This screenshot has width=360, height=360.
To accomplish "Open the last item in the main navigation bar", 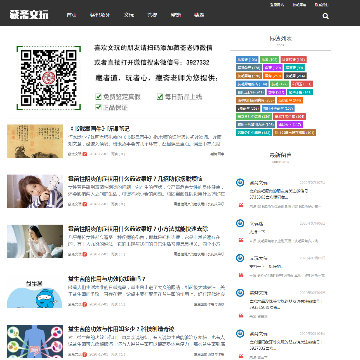I will pos(199,15).
